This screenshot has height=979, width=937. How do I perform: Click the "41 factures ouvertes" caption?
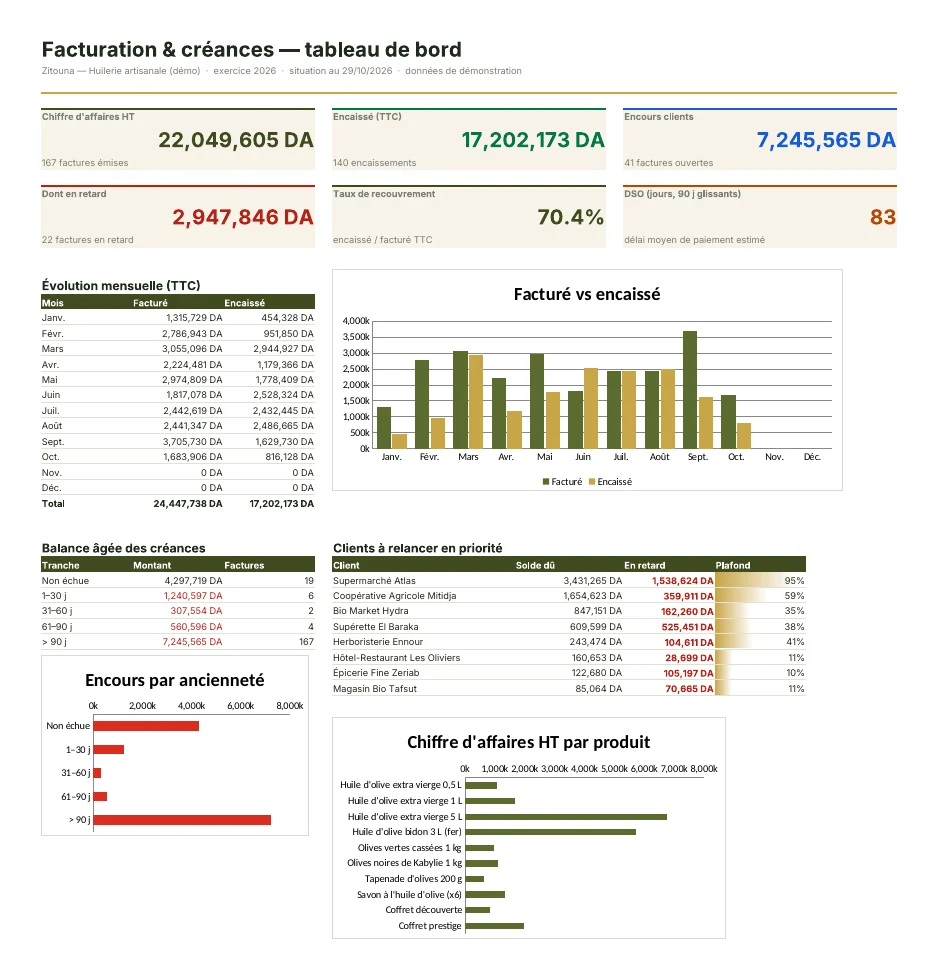pos(669,163)
